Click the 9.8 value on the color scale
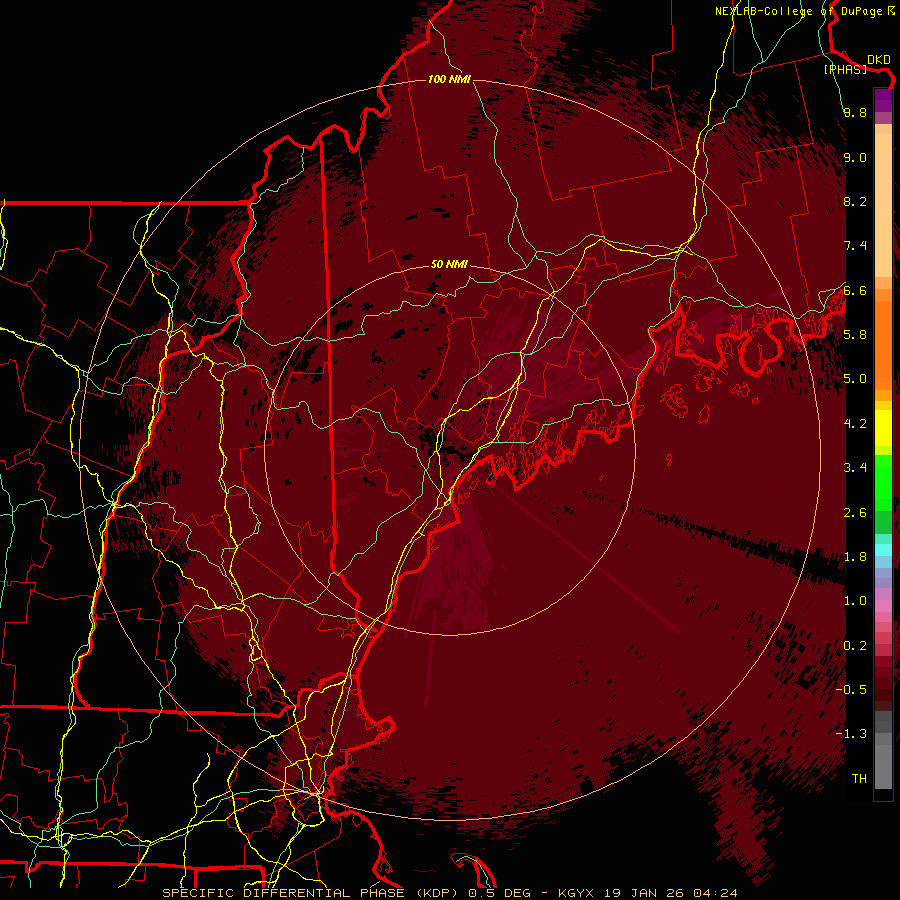900x900 pixels. pos(855,113)
